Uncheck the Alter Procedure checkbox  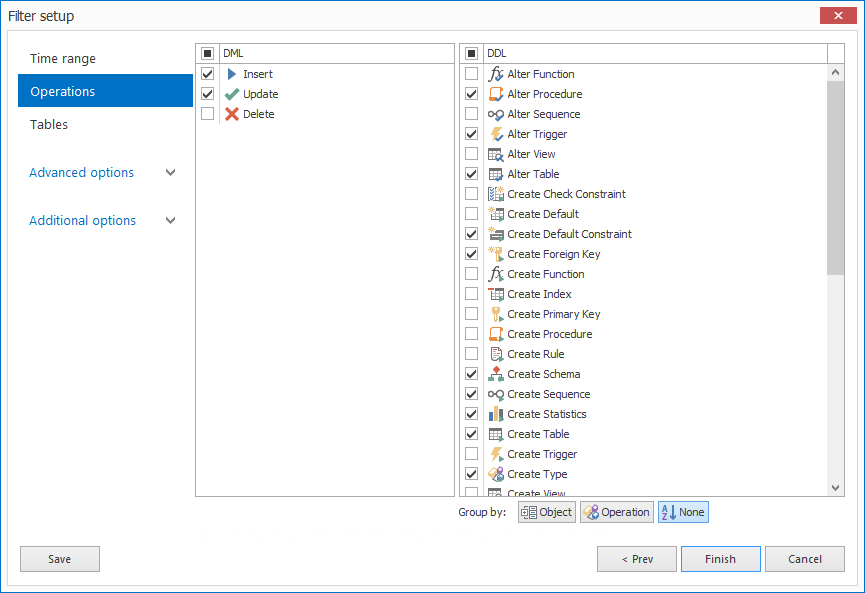coord(472,94)
